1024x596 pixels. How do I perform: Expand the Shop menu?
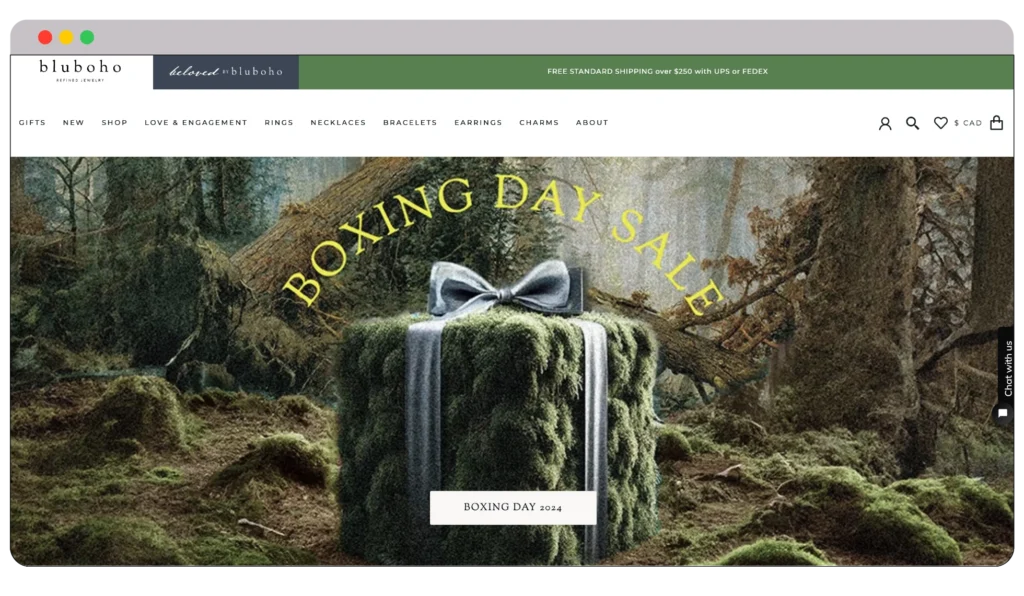114,123
